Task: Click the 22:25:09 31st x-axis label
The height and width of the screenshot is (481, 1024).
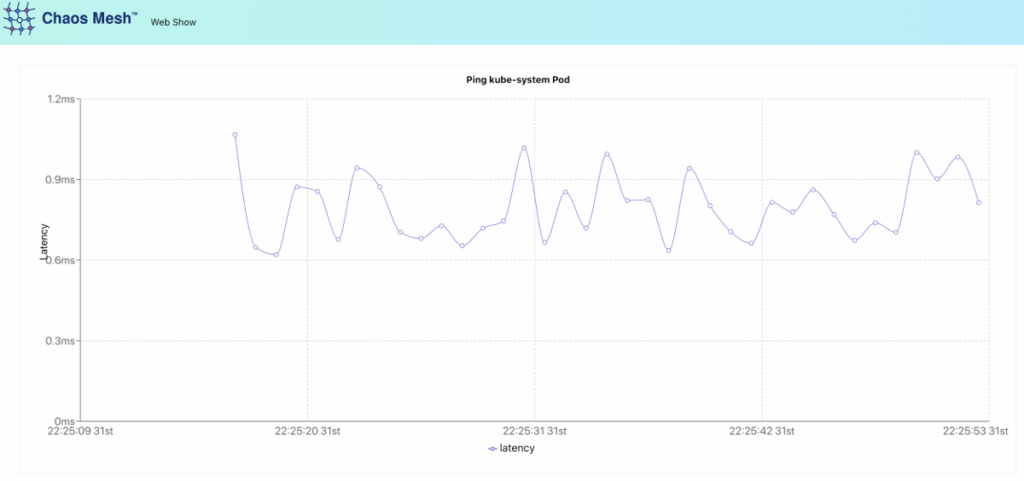Action: (x=81, y=432)
